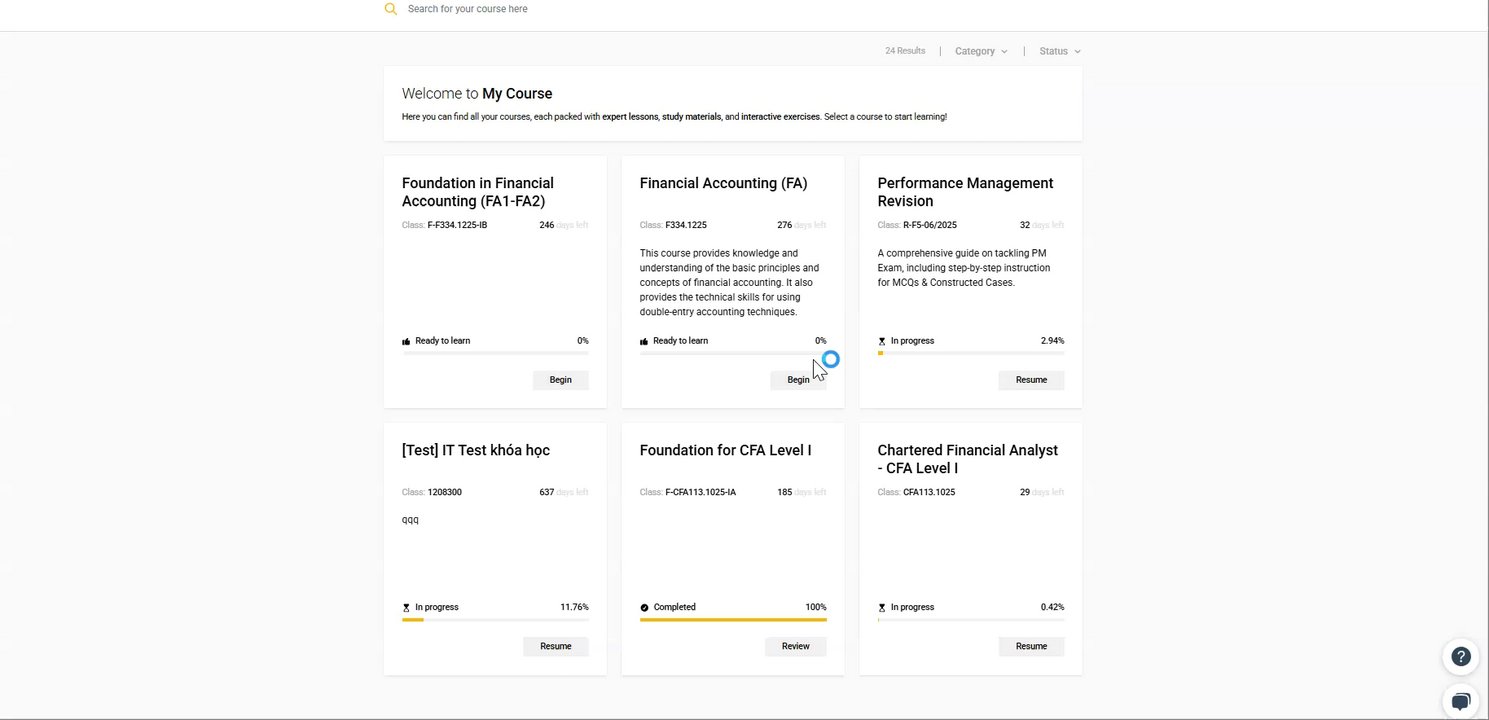The height and width of the screenshot is (720, 1489).
Task: Click the search magnifier icon
Action: [391, 9]
